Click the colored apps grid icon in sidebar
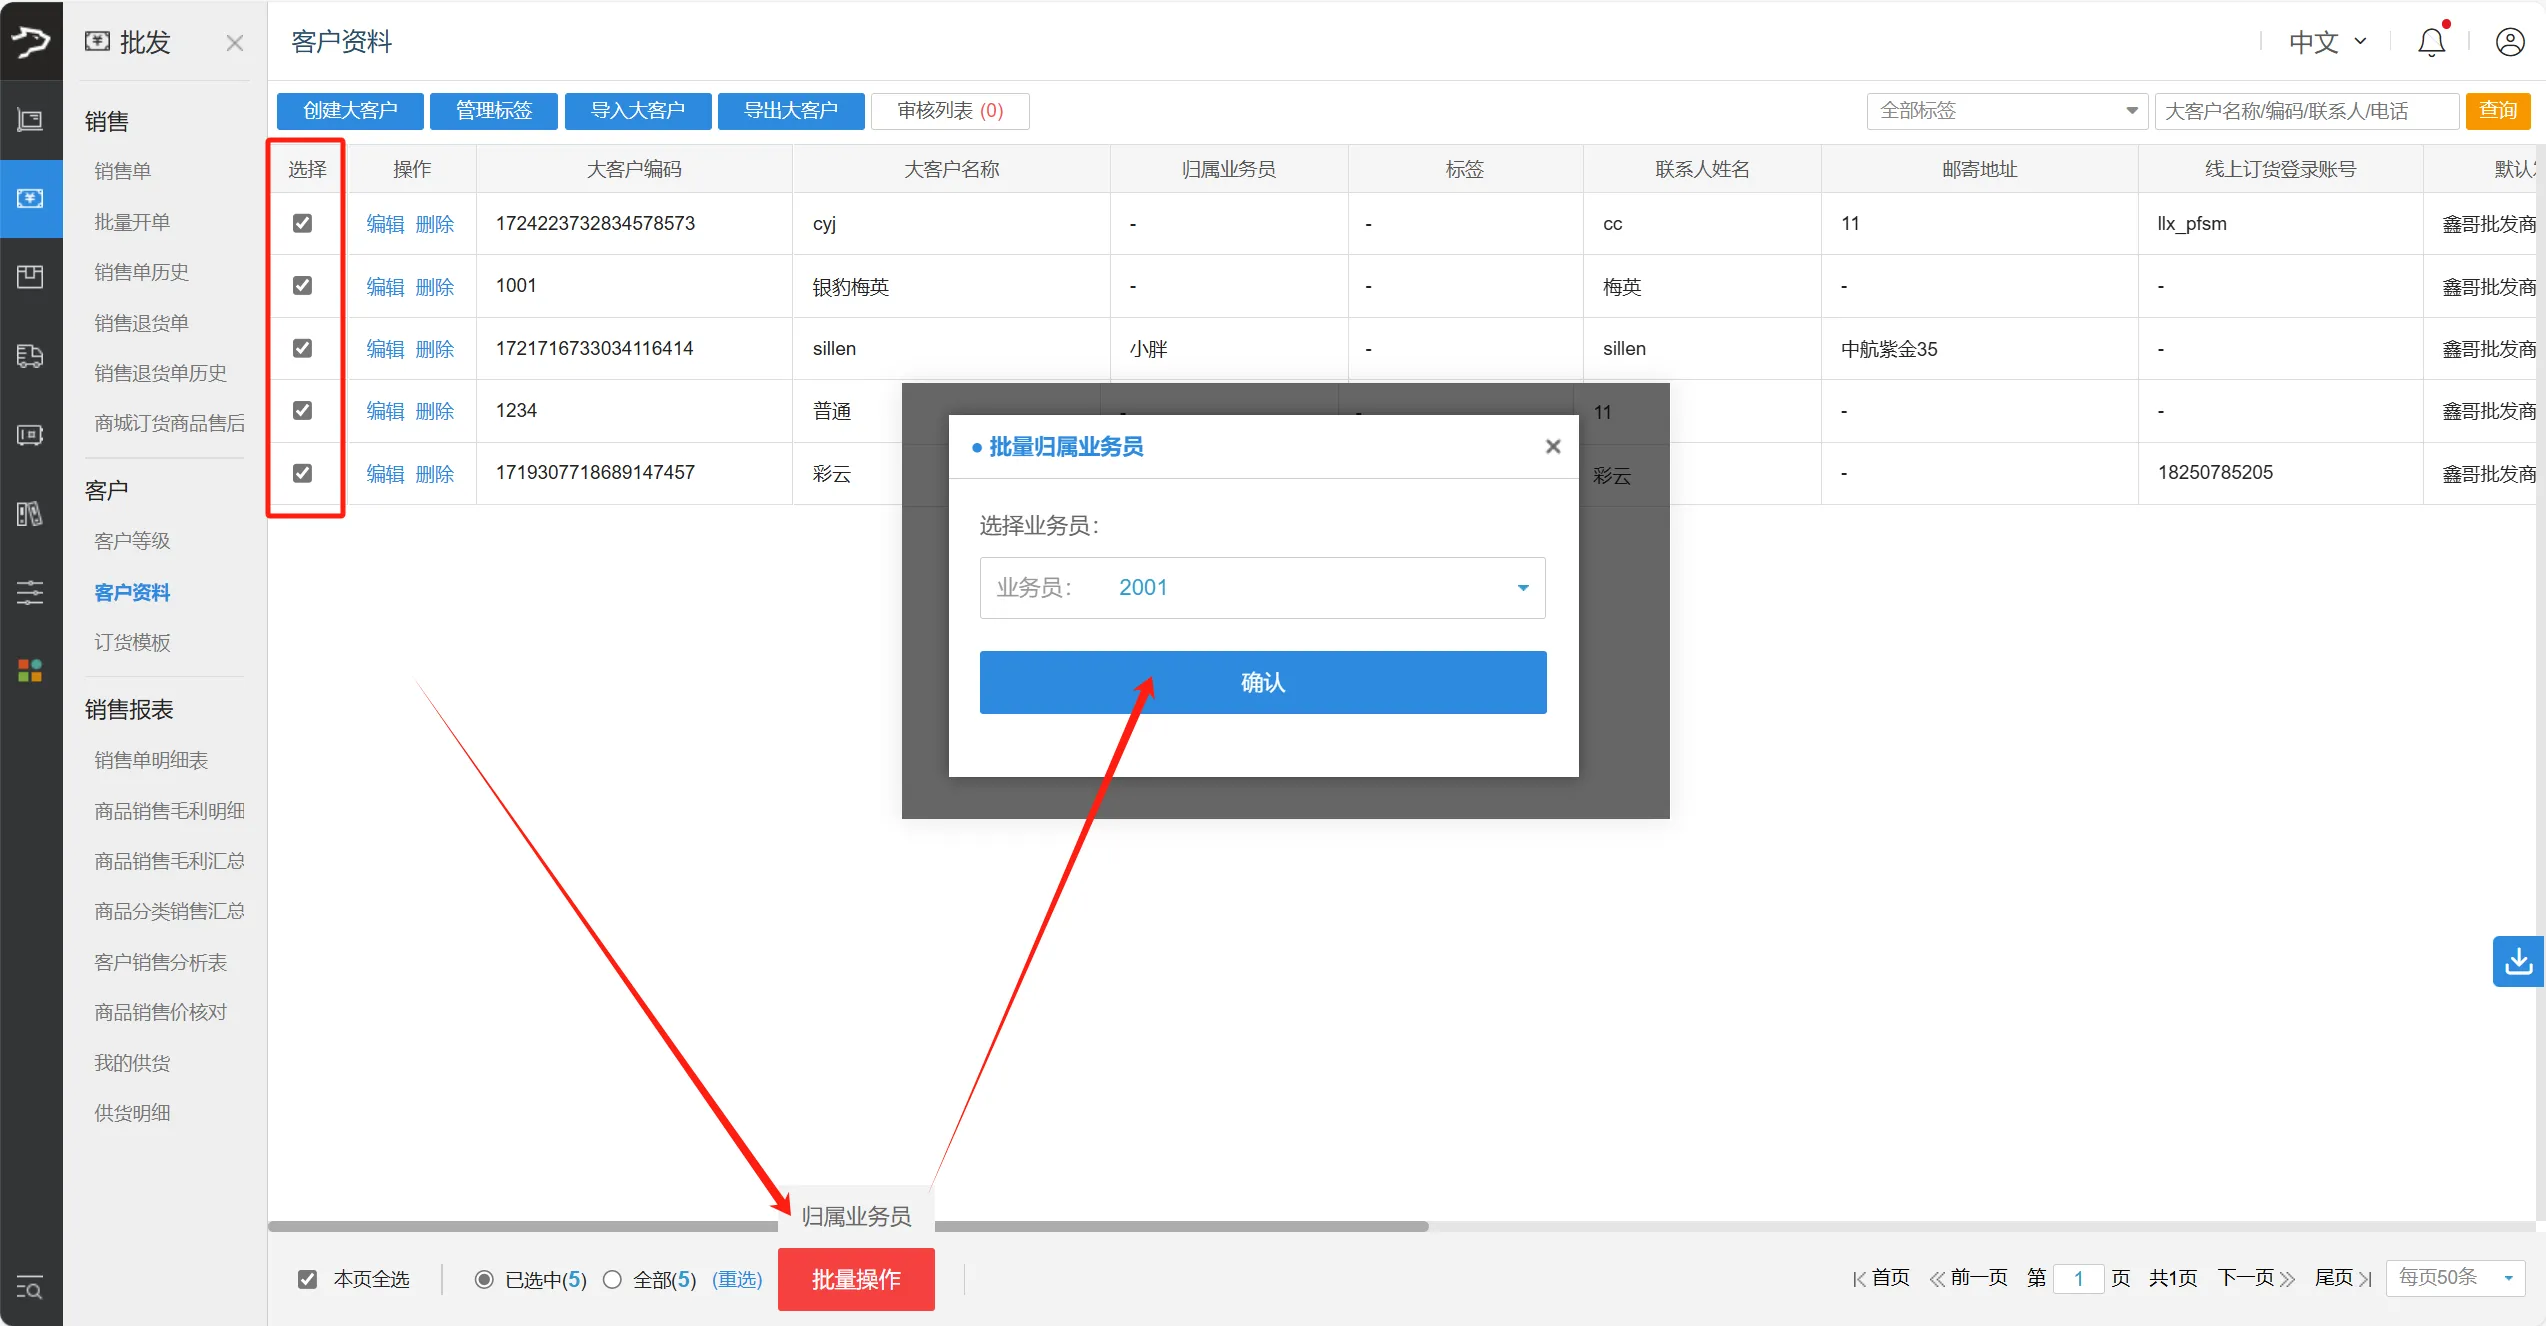 pos(29,670)
